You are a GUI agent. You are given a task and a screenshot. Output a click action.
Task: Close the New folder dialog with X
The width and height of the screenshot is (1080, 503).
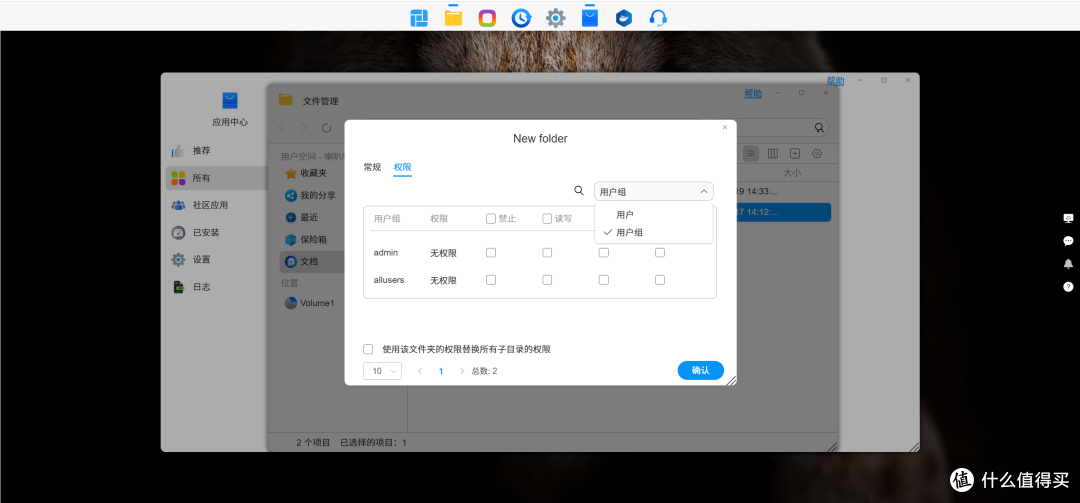coord(725,127)
